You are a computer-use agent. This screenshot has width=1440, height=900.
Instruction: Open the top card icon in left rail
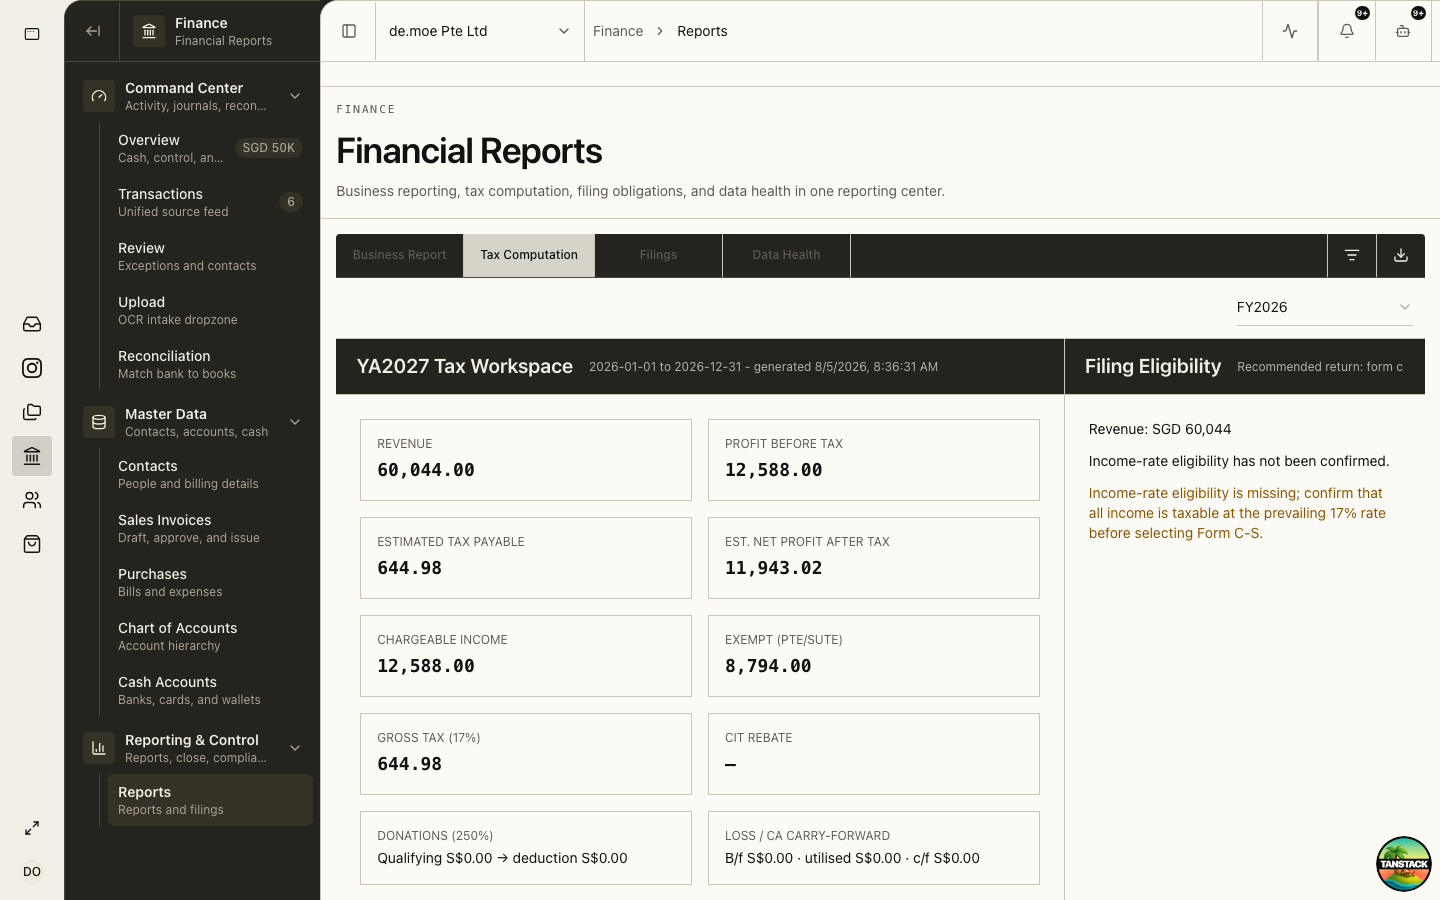[x=32, y=34]
